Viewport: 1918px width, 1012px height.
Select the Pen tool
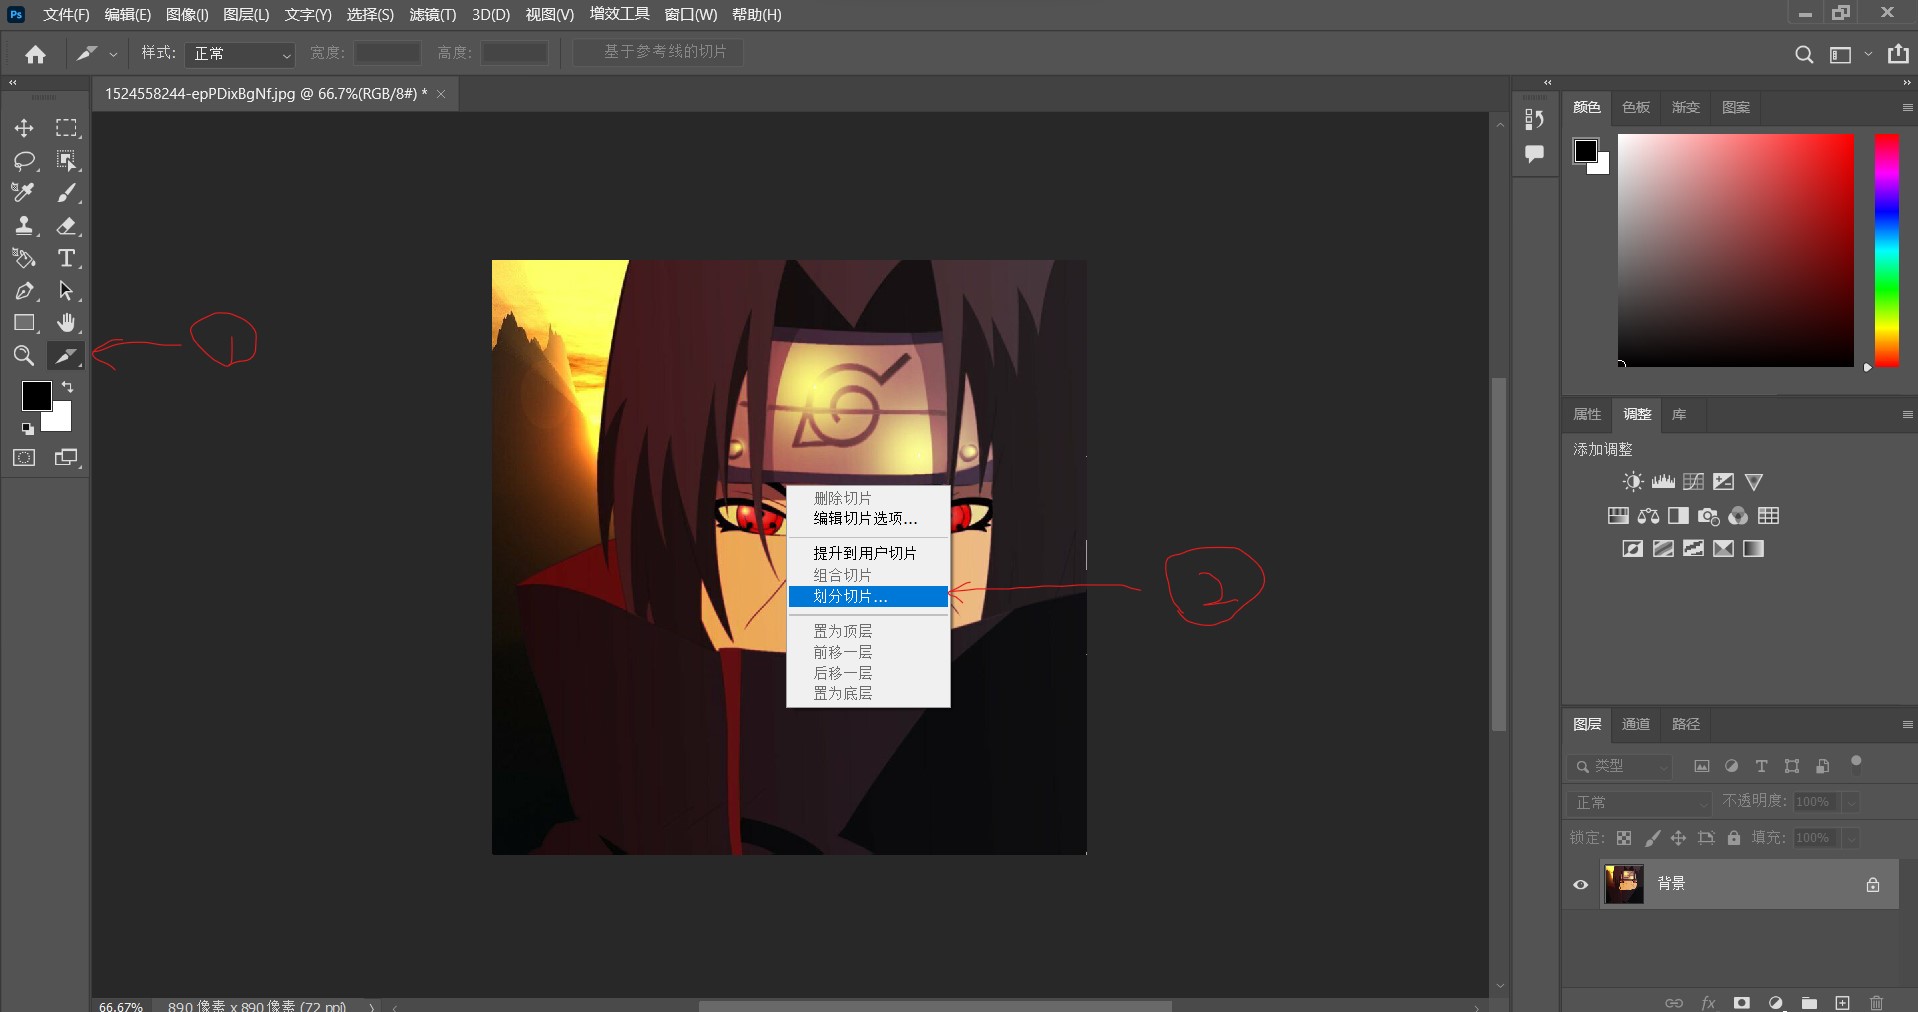coord(24,291)
